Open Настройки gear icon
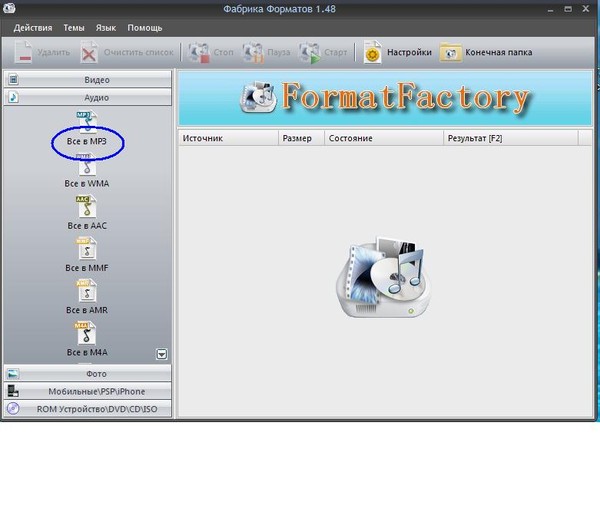 pyautogui.click(x=372, y=52)
